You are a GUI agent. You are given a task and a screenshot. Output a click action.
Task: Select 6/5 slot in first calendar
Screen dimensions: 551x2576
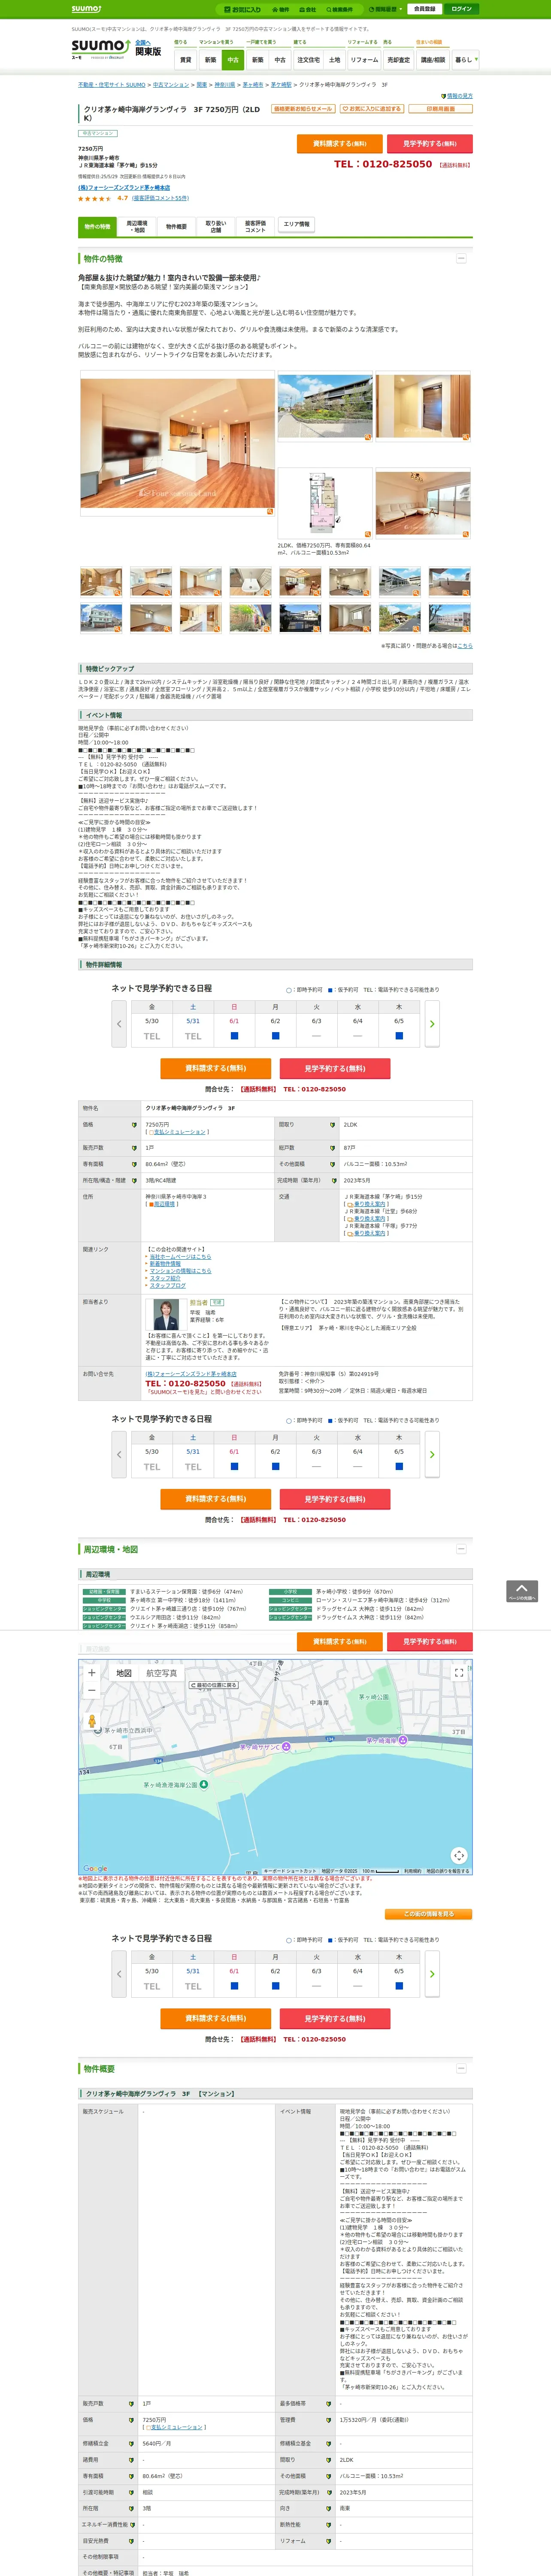click(399, 1036)
